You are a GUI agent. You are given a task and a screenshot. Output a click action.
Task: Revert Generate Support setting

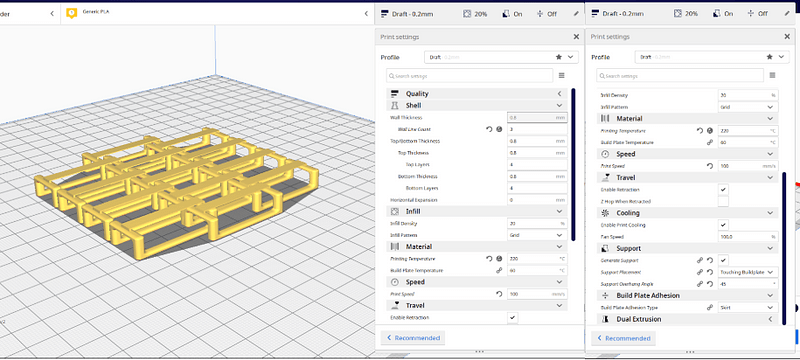710,260
